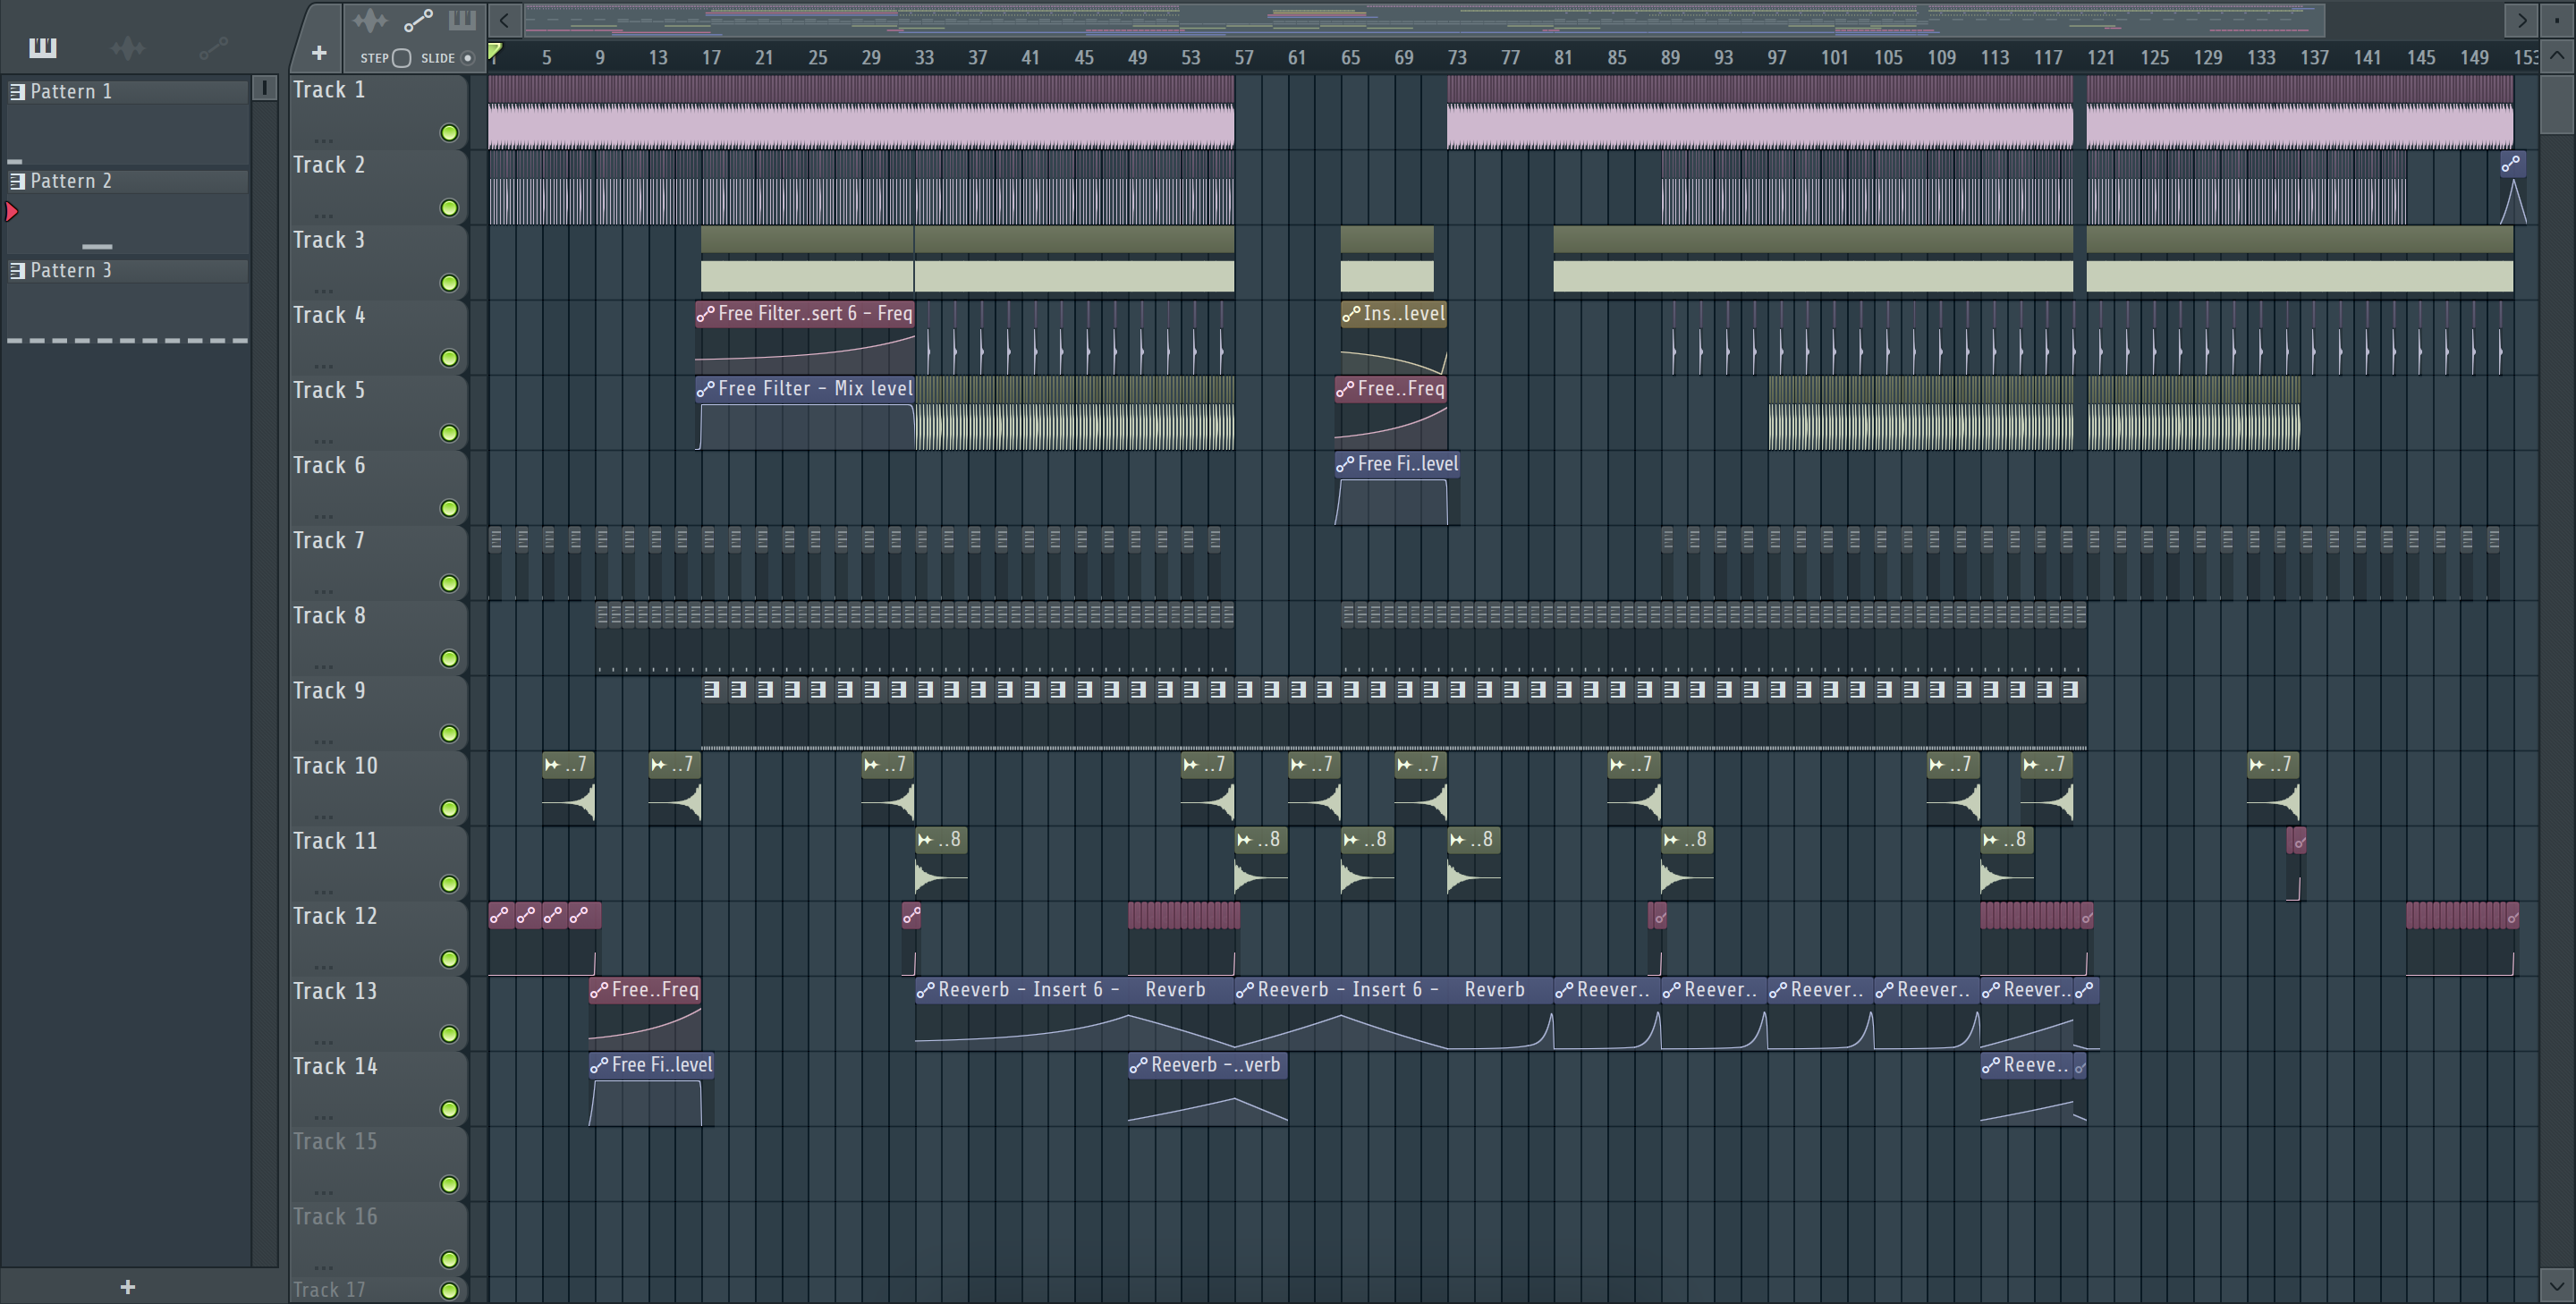Open menu of Free..Freq clip on Track 5
This screenshot has height=1304, width=2576.
[1345, 389]
